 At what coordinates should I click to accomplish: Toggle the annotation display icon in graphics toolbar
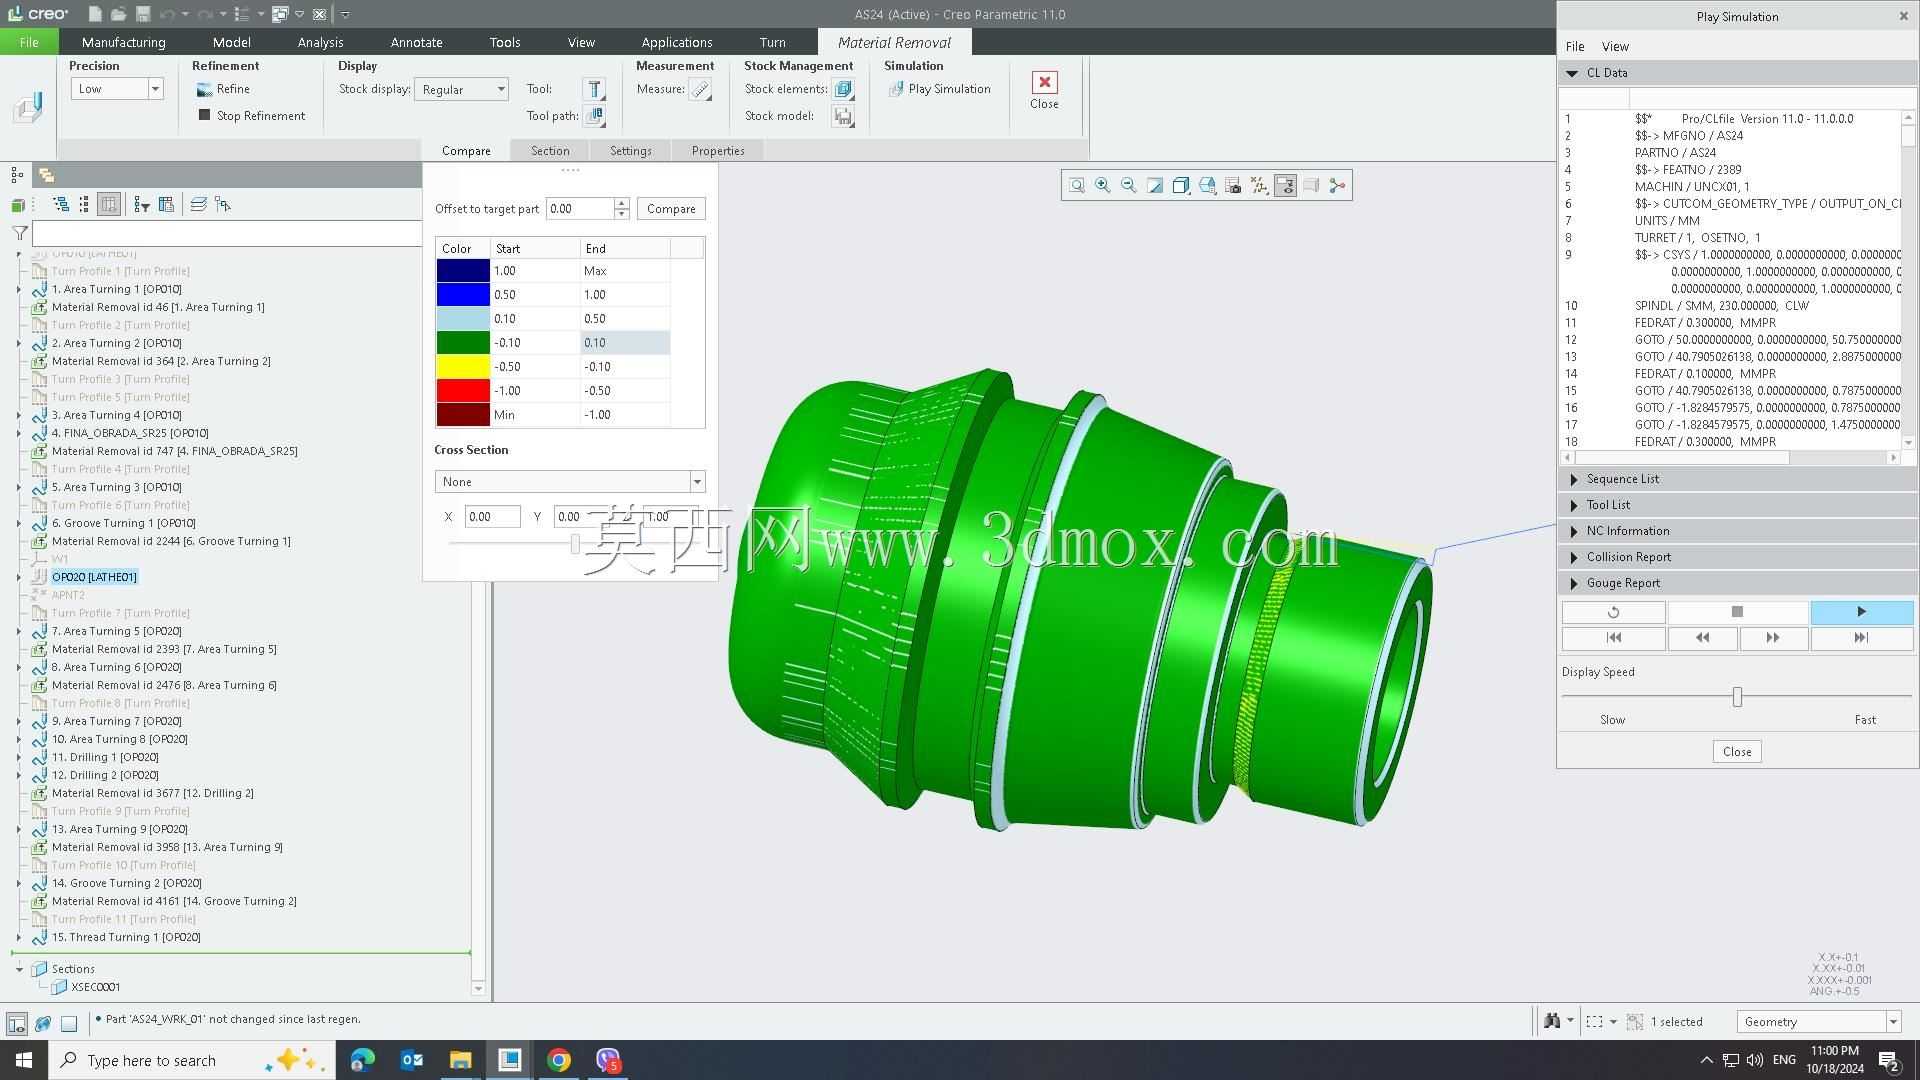1285,185
